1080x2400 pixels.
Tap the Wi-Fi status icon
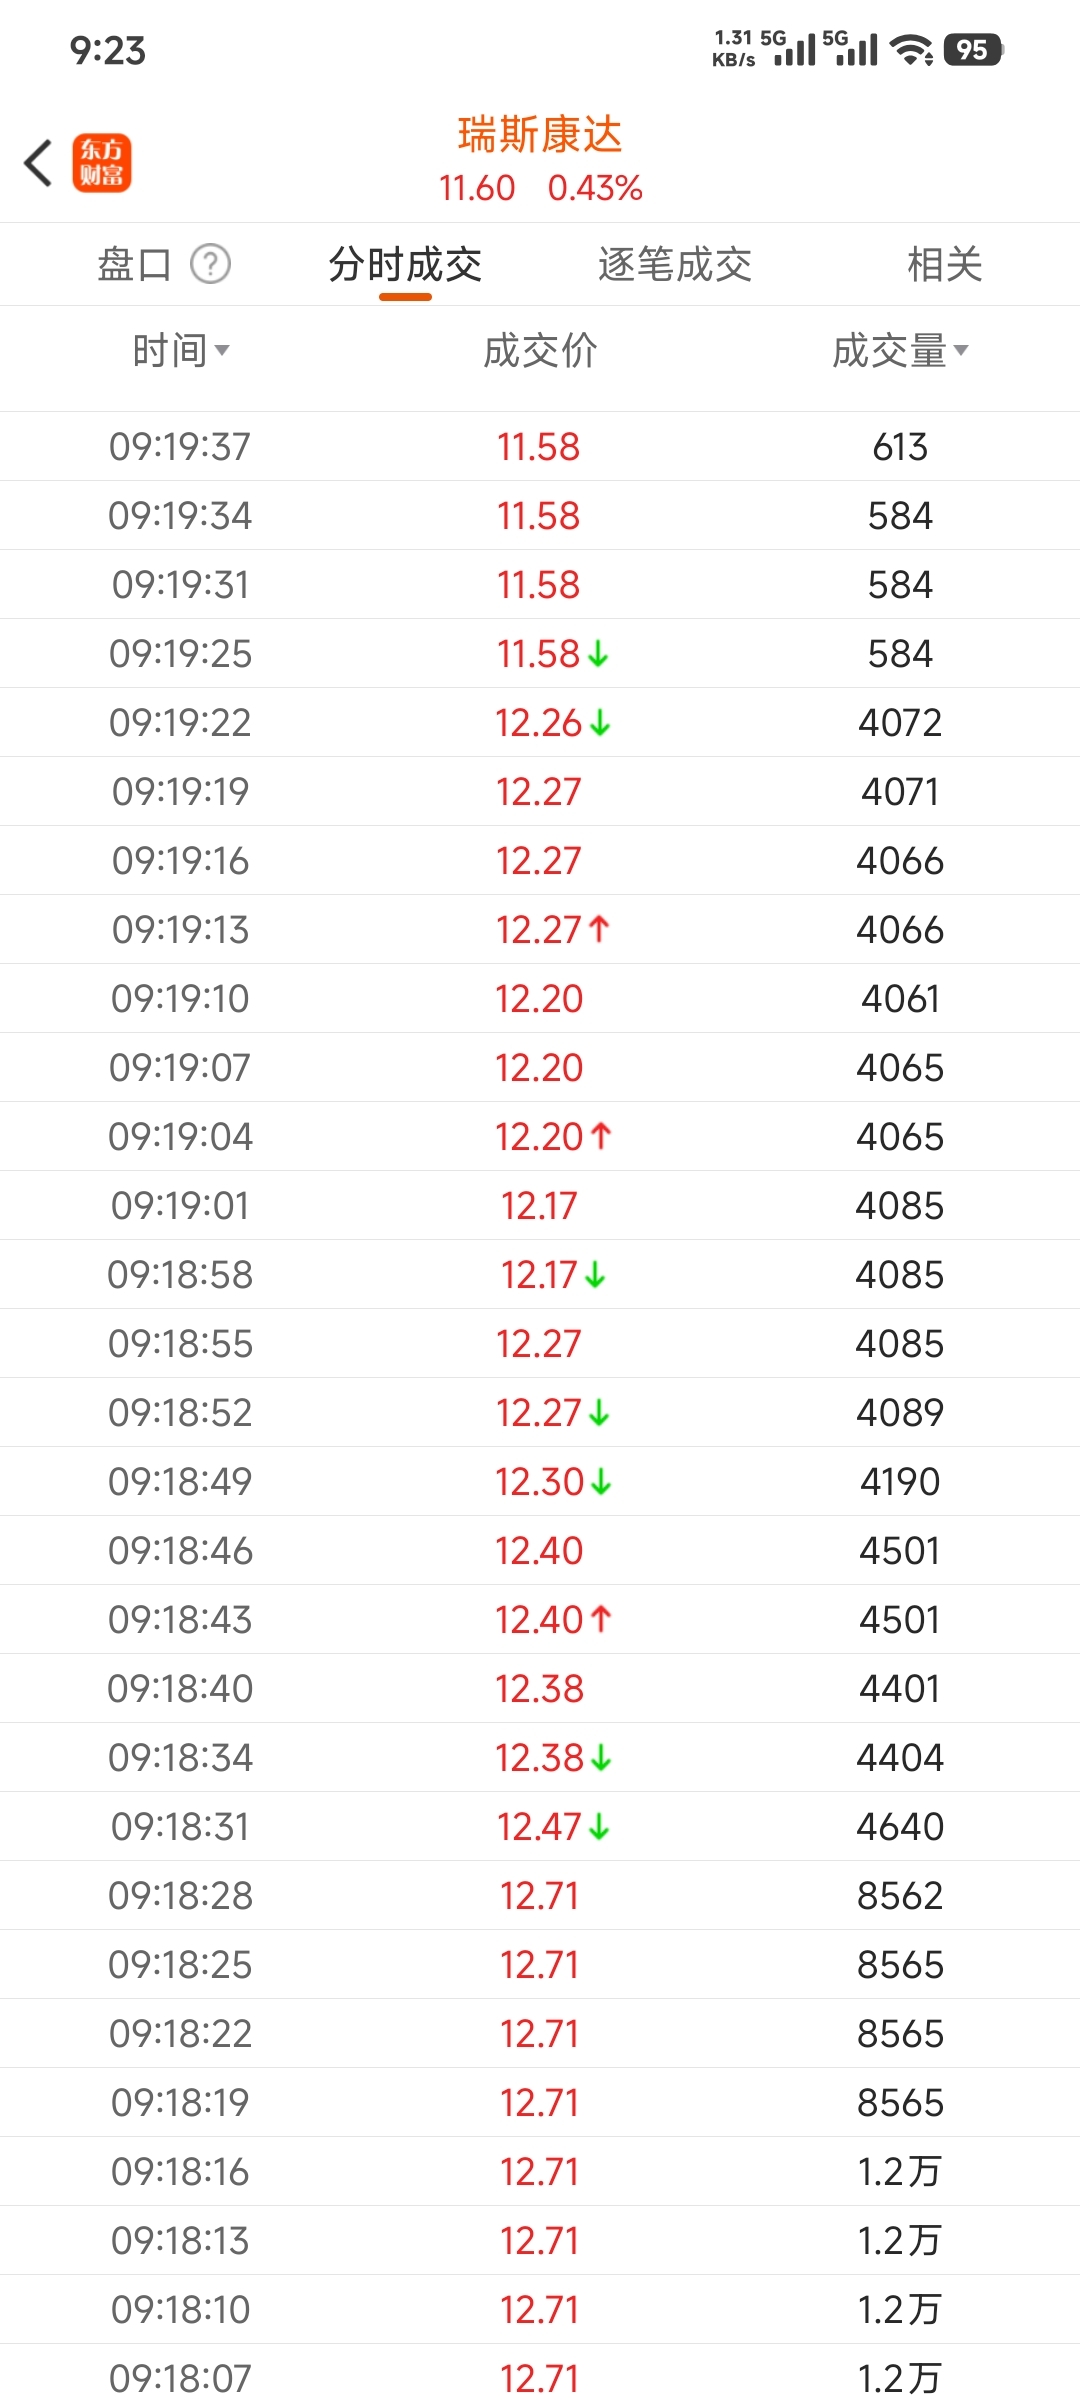(911, 49)
